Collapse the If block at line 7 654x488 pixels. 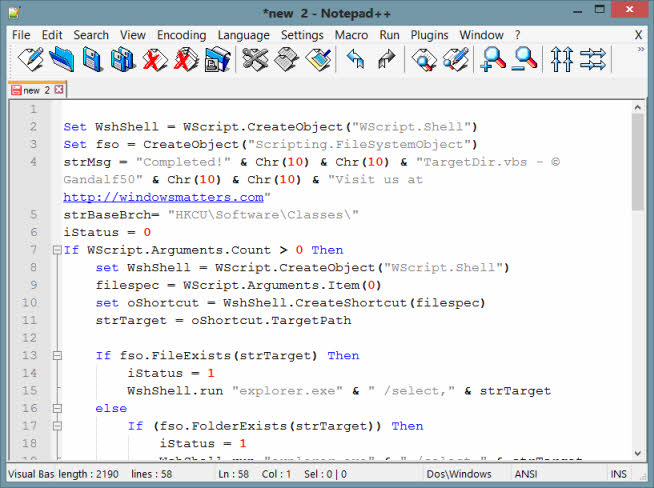click(57, 250)
